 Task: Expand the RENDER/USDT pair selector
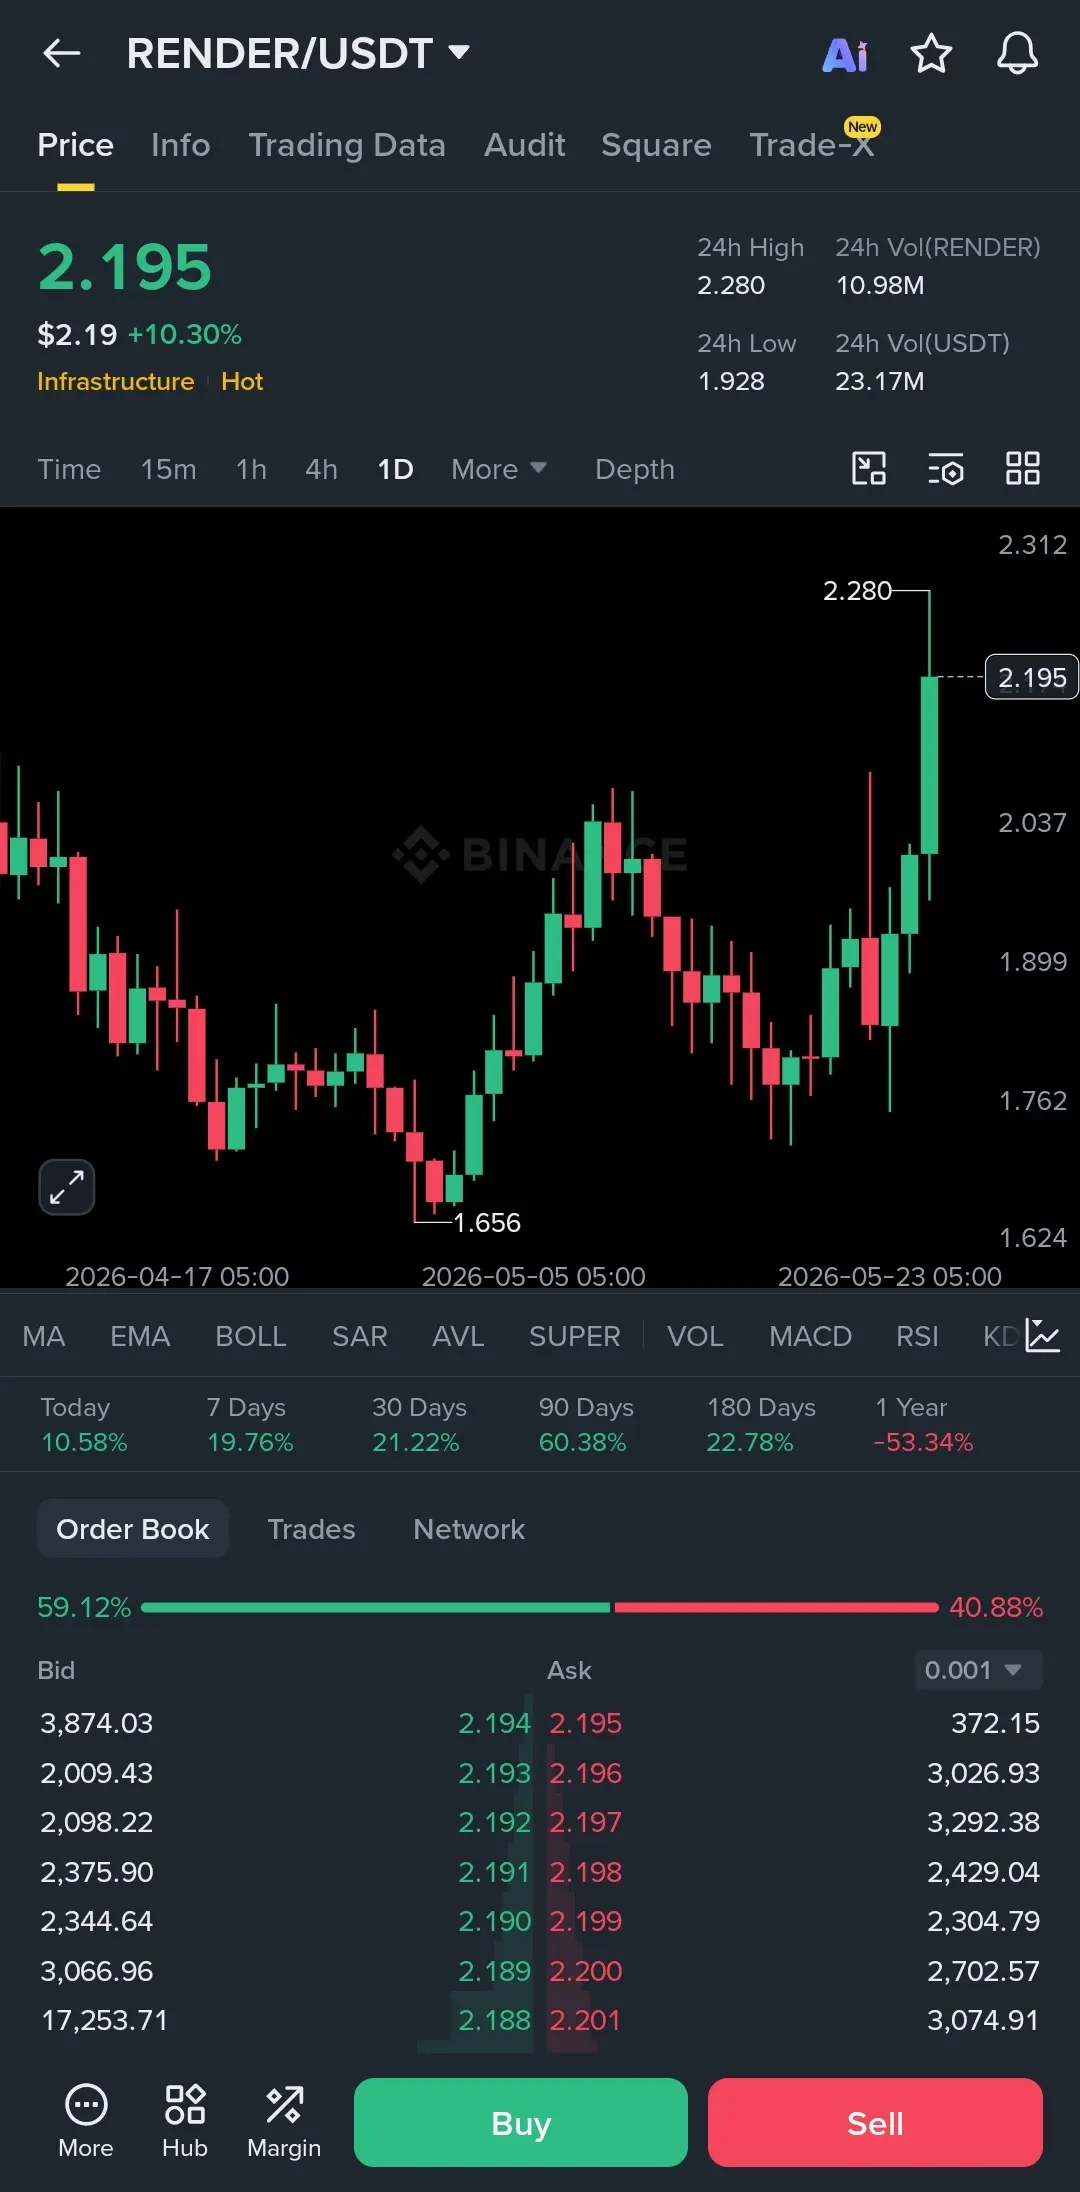(x=298, y=53)
